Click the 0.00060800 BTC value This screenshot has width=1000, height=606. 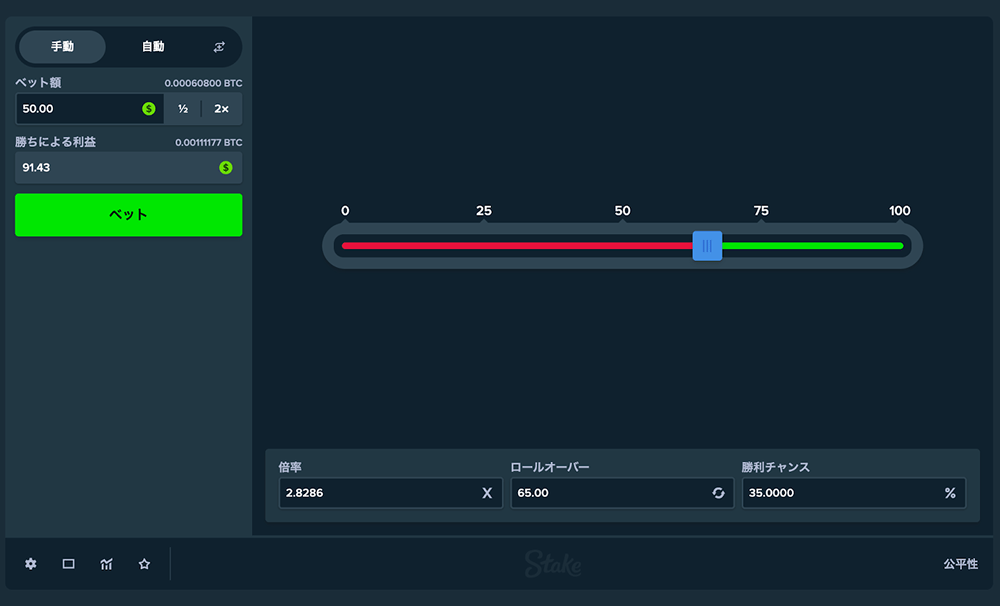point(203,83)
